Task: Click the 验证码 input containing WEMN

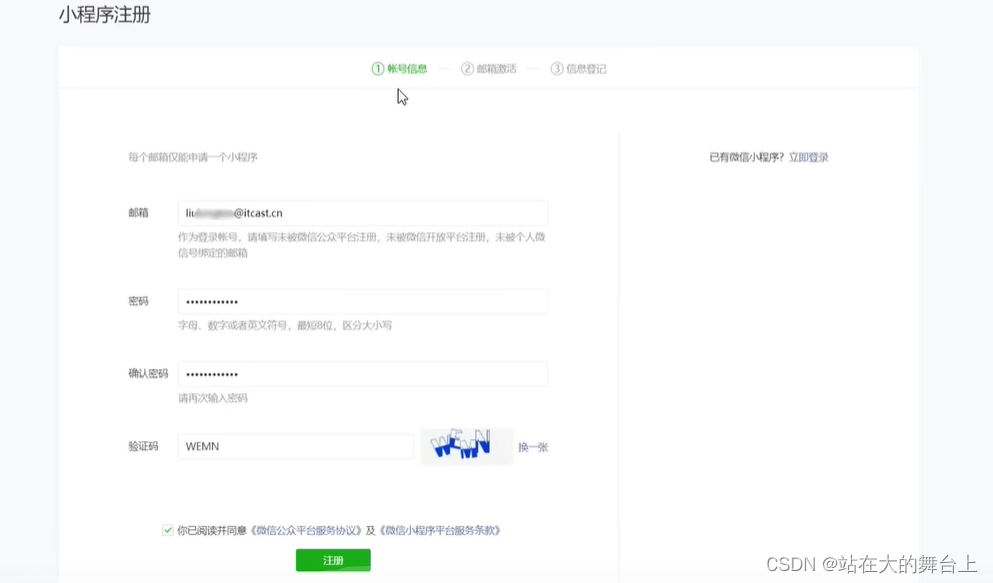Action: pos(296,446)
